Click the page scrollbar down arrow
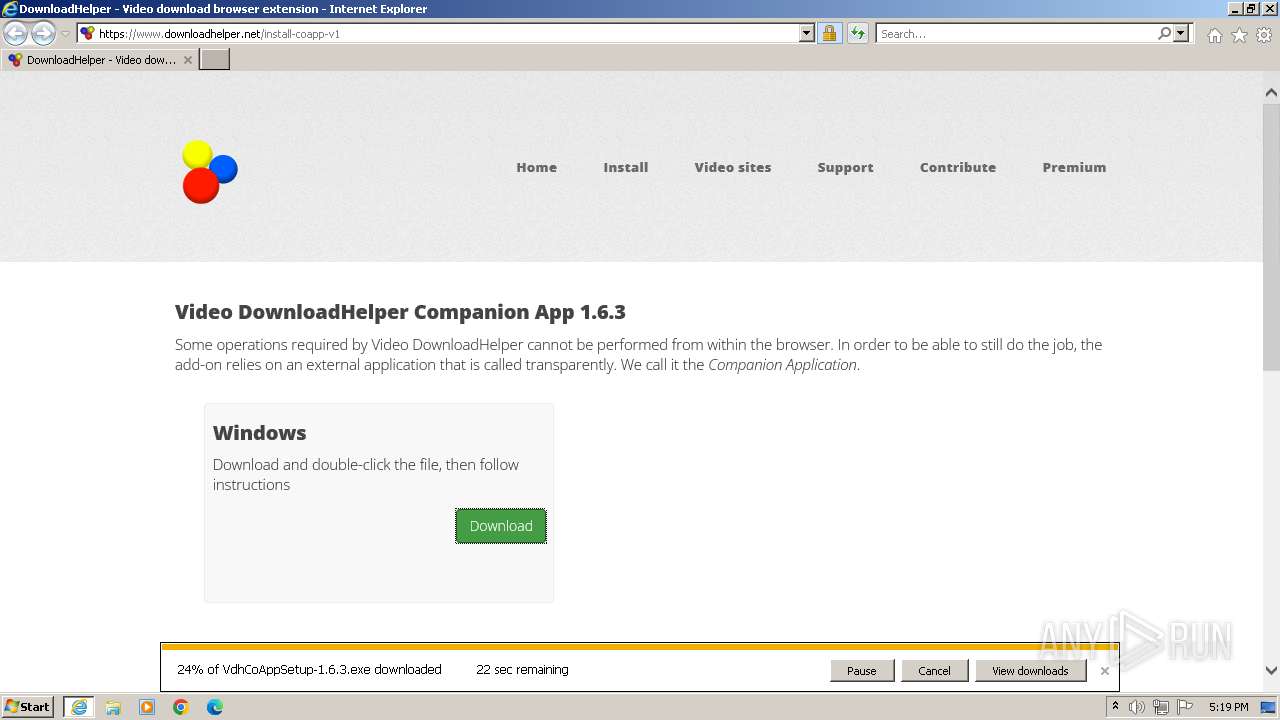The width and height of the screenshot is (1280, 720). click(1271, 671)
